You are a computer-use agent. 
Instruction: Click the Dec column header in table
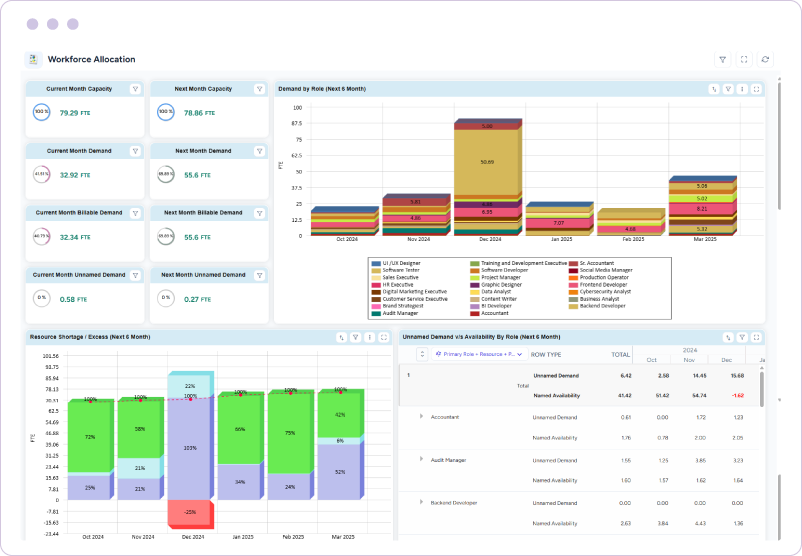(x=727, y=360)
